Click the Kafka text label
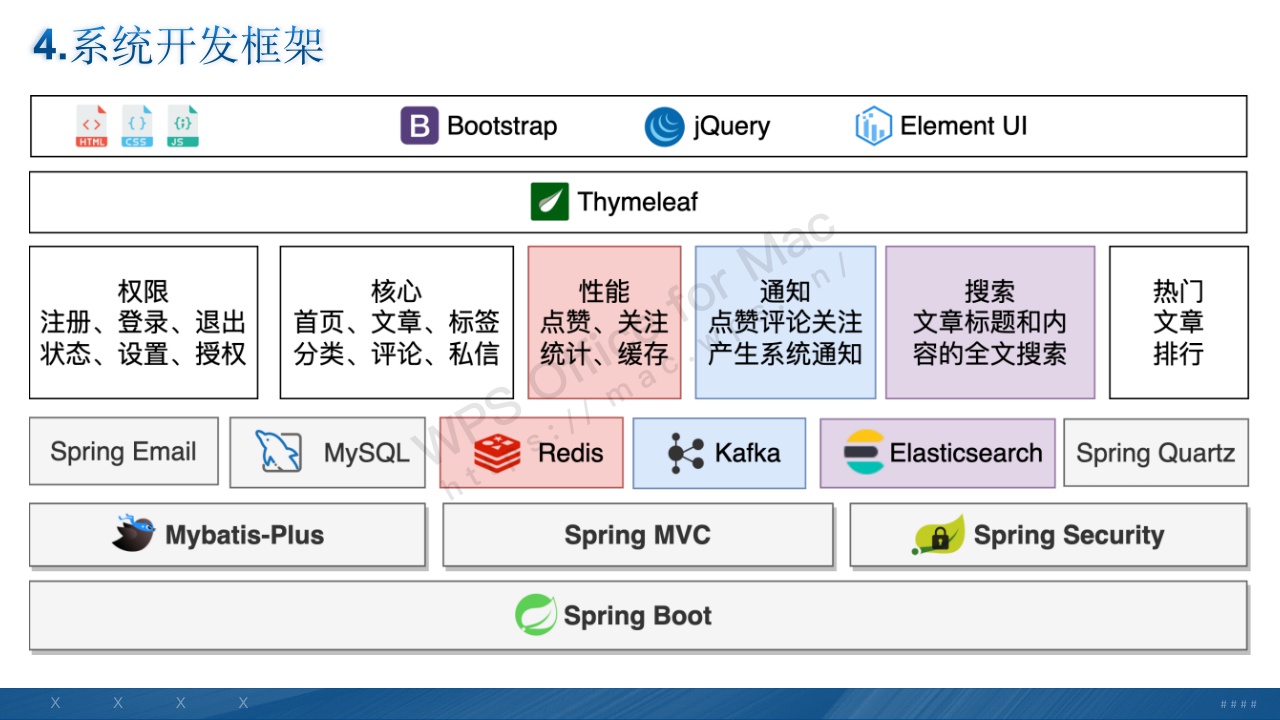Viewport: 1280px width, 720px height. [747, 453]
